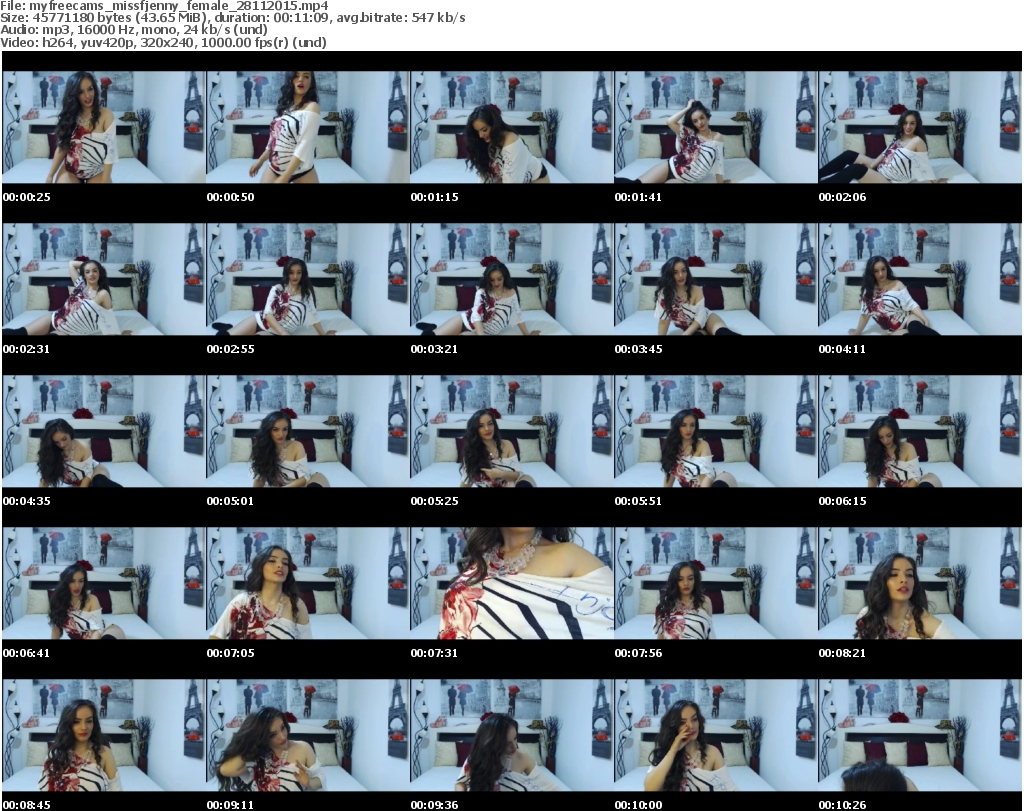Click the timestamp text 00:08:21
Viewport: 1024px width, 811px height.
pos(842,652)
